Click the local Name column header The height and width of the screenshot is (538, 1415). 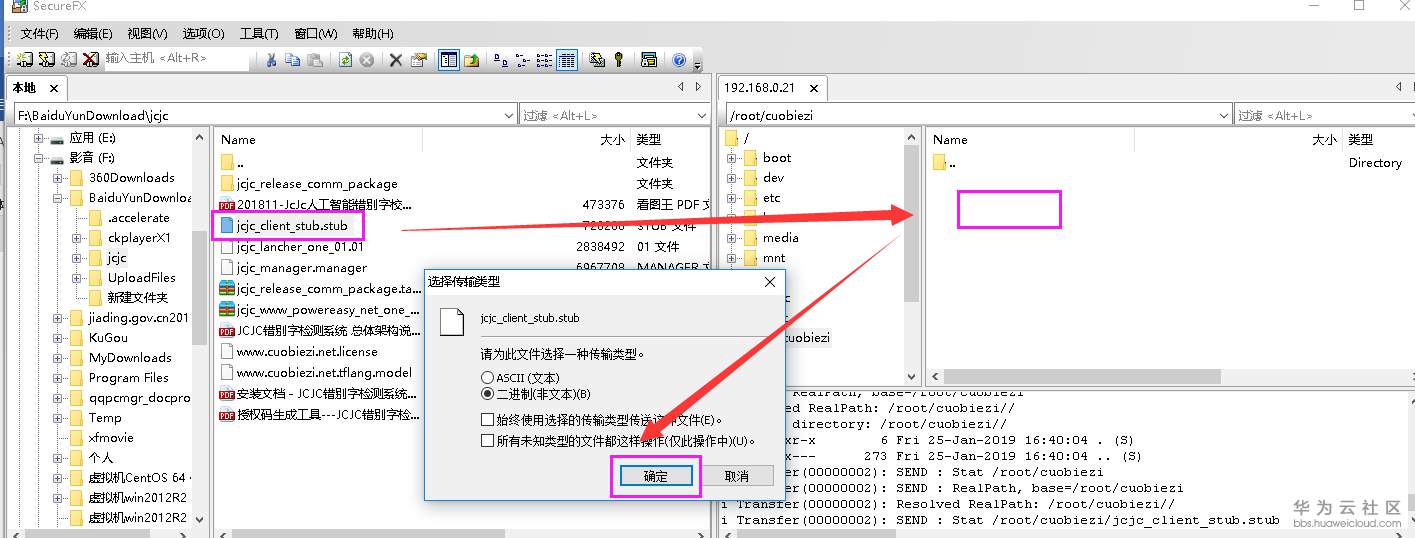pyautogui.click(x=238, y=140)
